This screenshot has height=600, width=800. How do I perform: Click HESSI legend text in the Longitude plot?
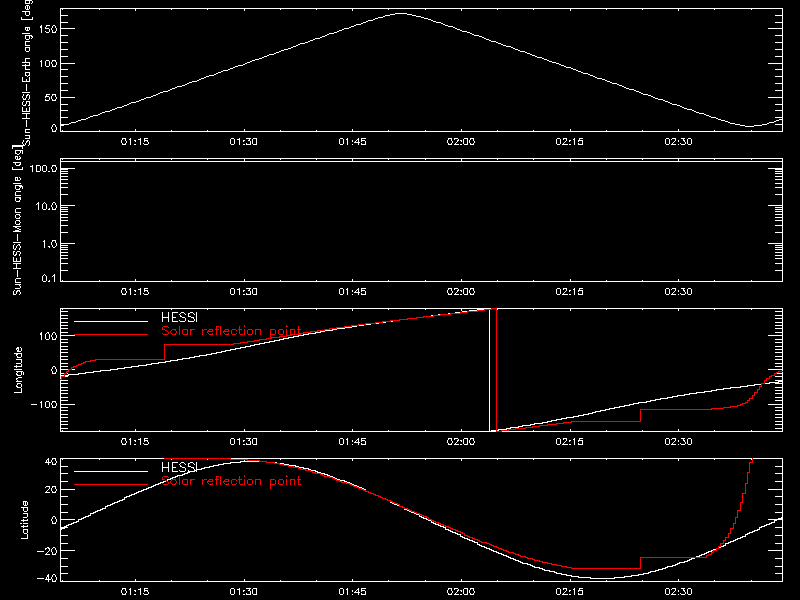click(x=179, y=317)
